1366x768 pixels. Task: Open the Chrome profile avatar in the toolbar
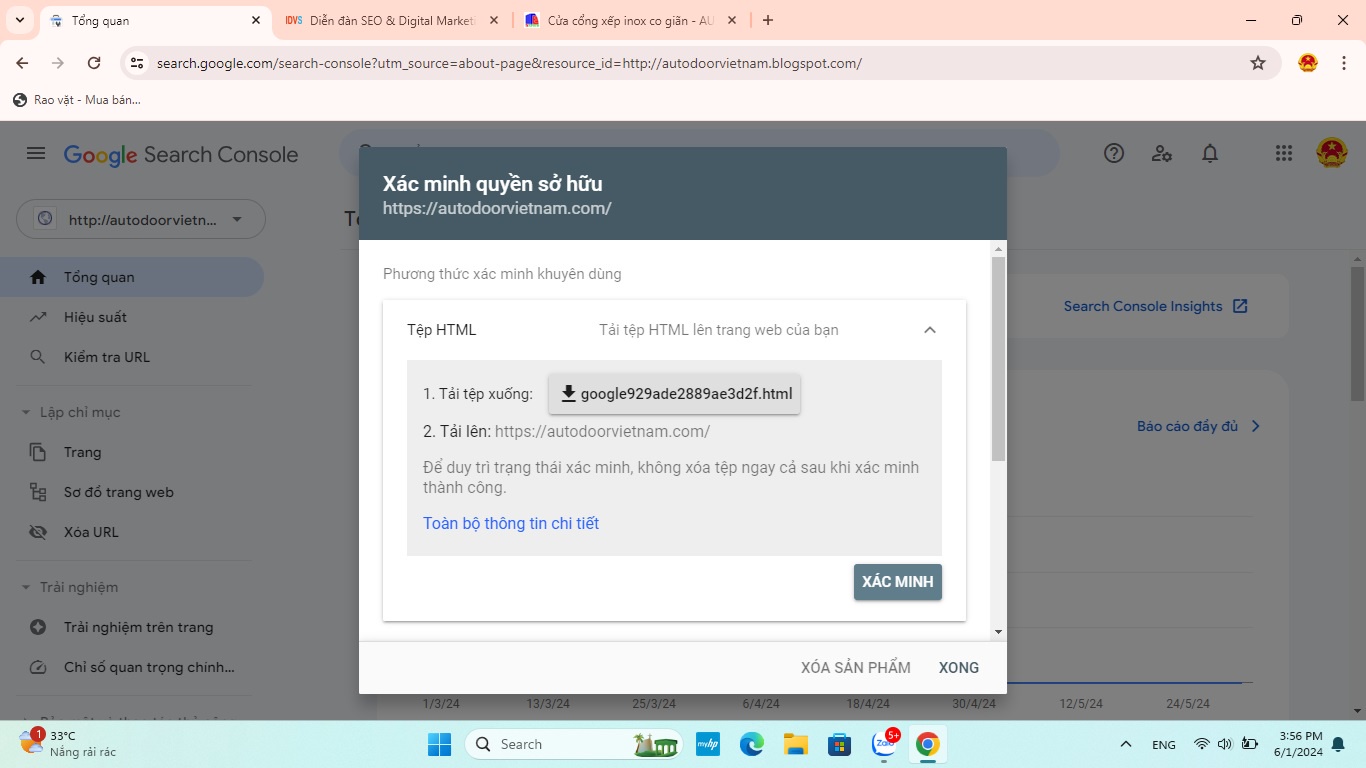(x=1308, y=63)
